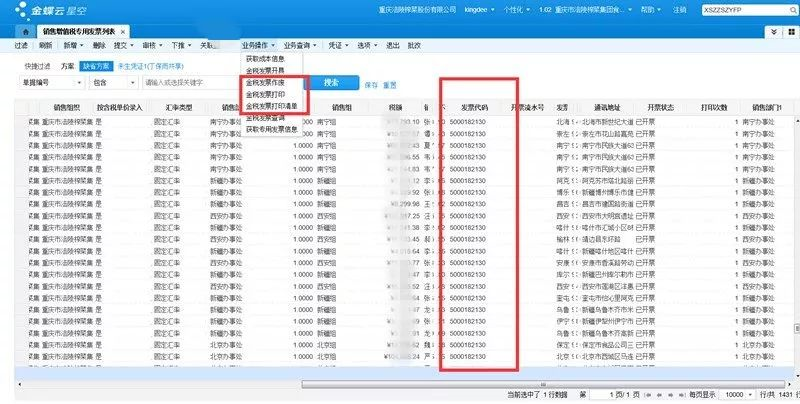The image size is (800, 404).
Task: Click the 开票流水号 column header
Action: pyautogui.click(x=528, y=108)
